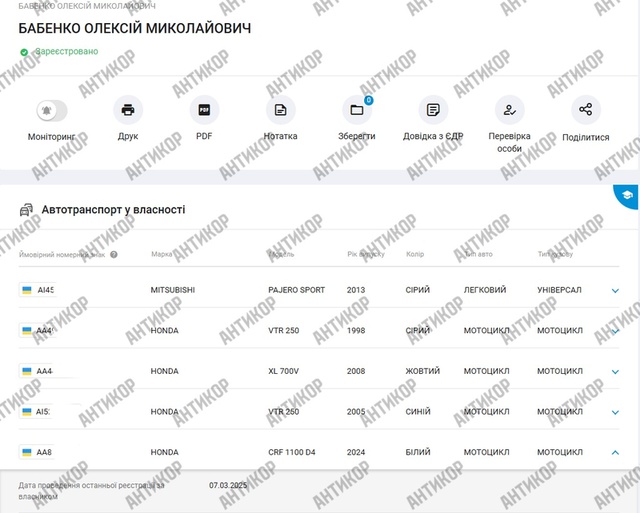Collapse the HONDA CRF 1100 D4 row

coord(615,453)
